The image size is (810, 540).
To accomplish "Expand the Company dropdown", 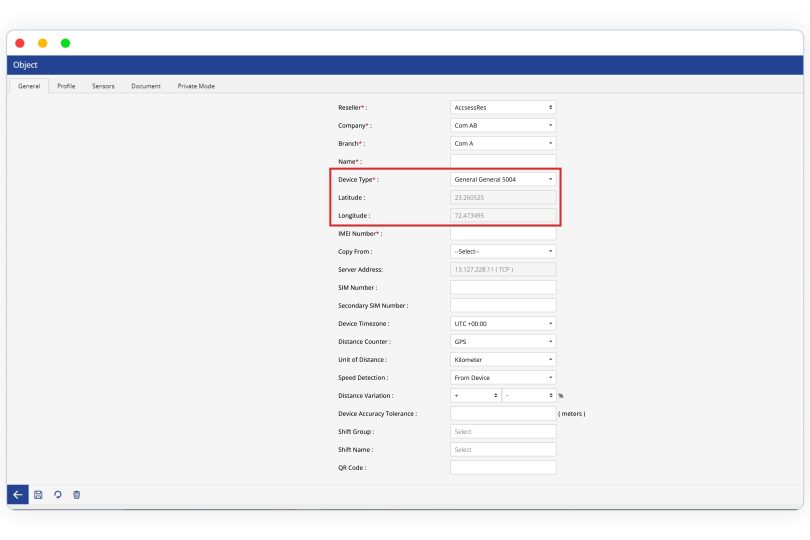I will 503,125.
